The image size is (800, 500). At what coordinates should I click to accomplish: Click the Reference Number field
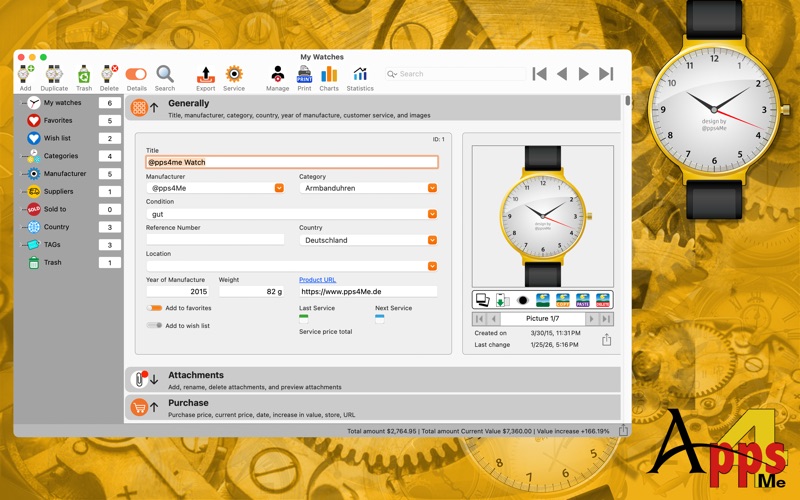[x=215, y=239]
